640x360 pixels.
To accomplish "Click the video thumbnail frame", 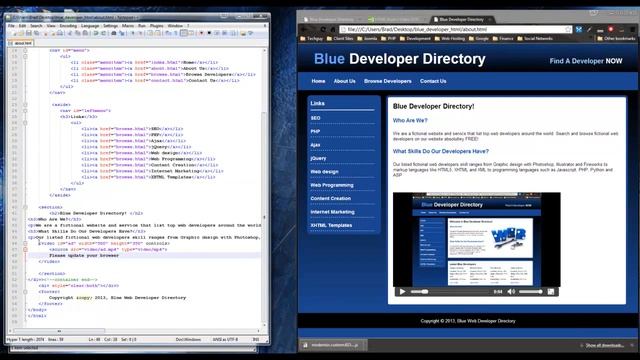I will coord(477,240).
